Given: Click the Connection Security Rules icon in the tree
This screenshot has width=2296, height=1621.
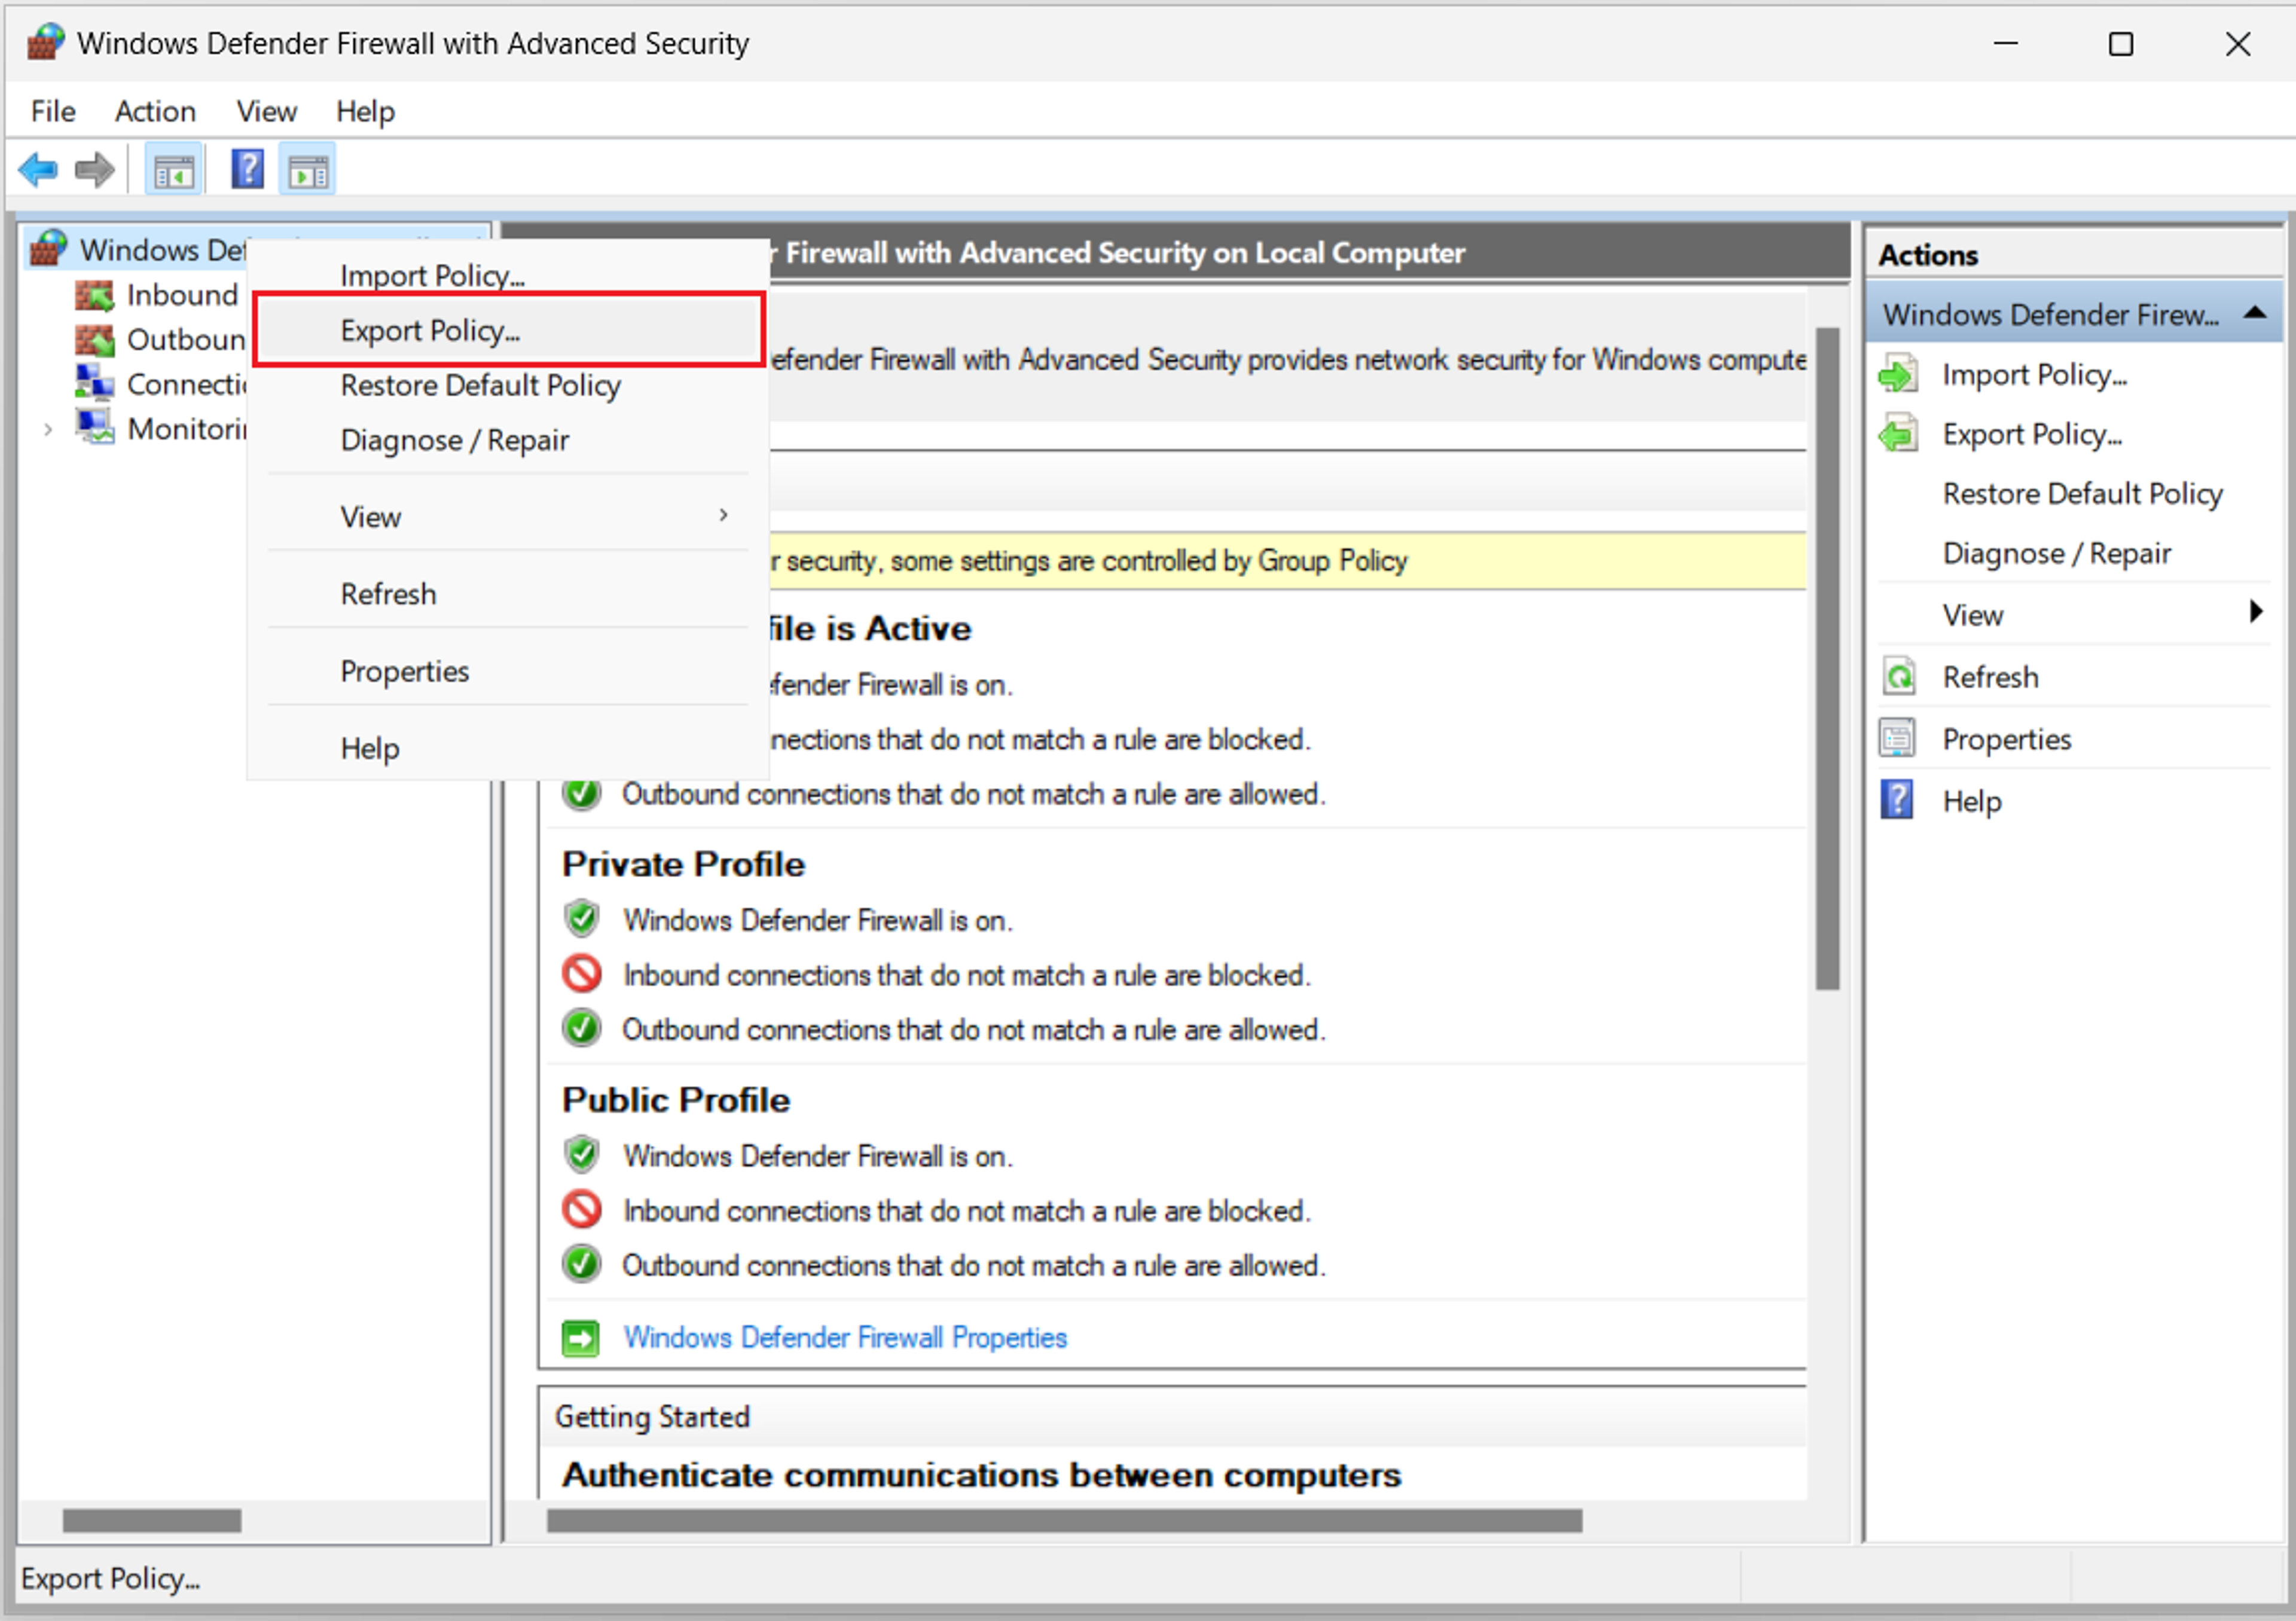Looking at the screenshot, I should point(95,383).
